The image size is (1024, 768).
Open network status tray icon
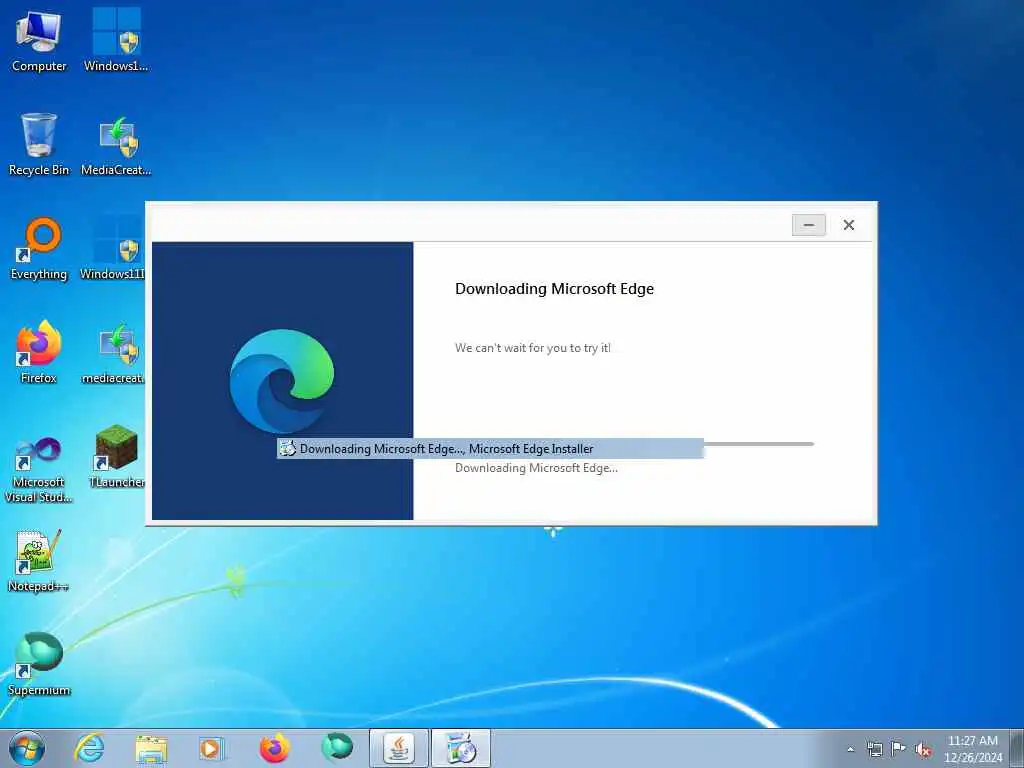[874, 749]
